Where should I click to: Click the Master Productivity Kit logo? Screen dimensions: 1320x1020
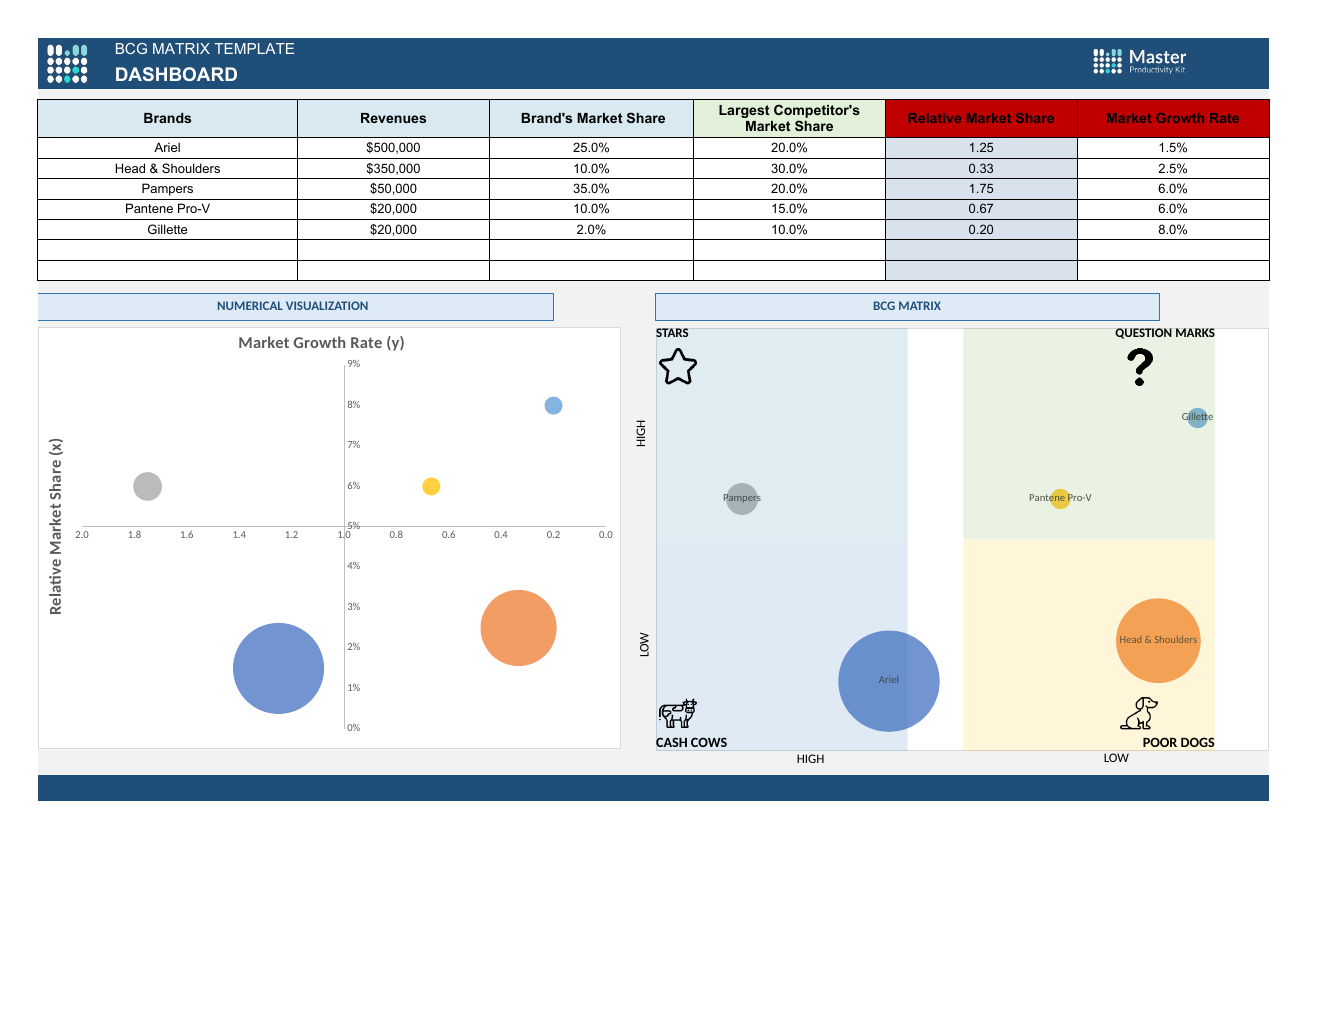click(x=1140, y=62)
